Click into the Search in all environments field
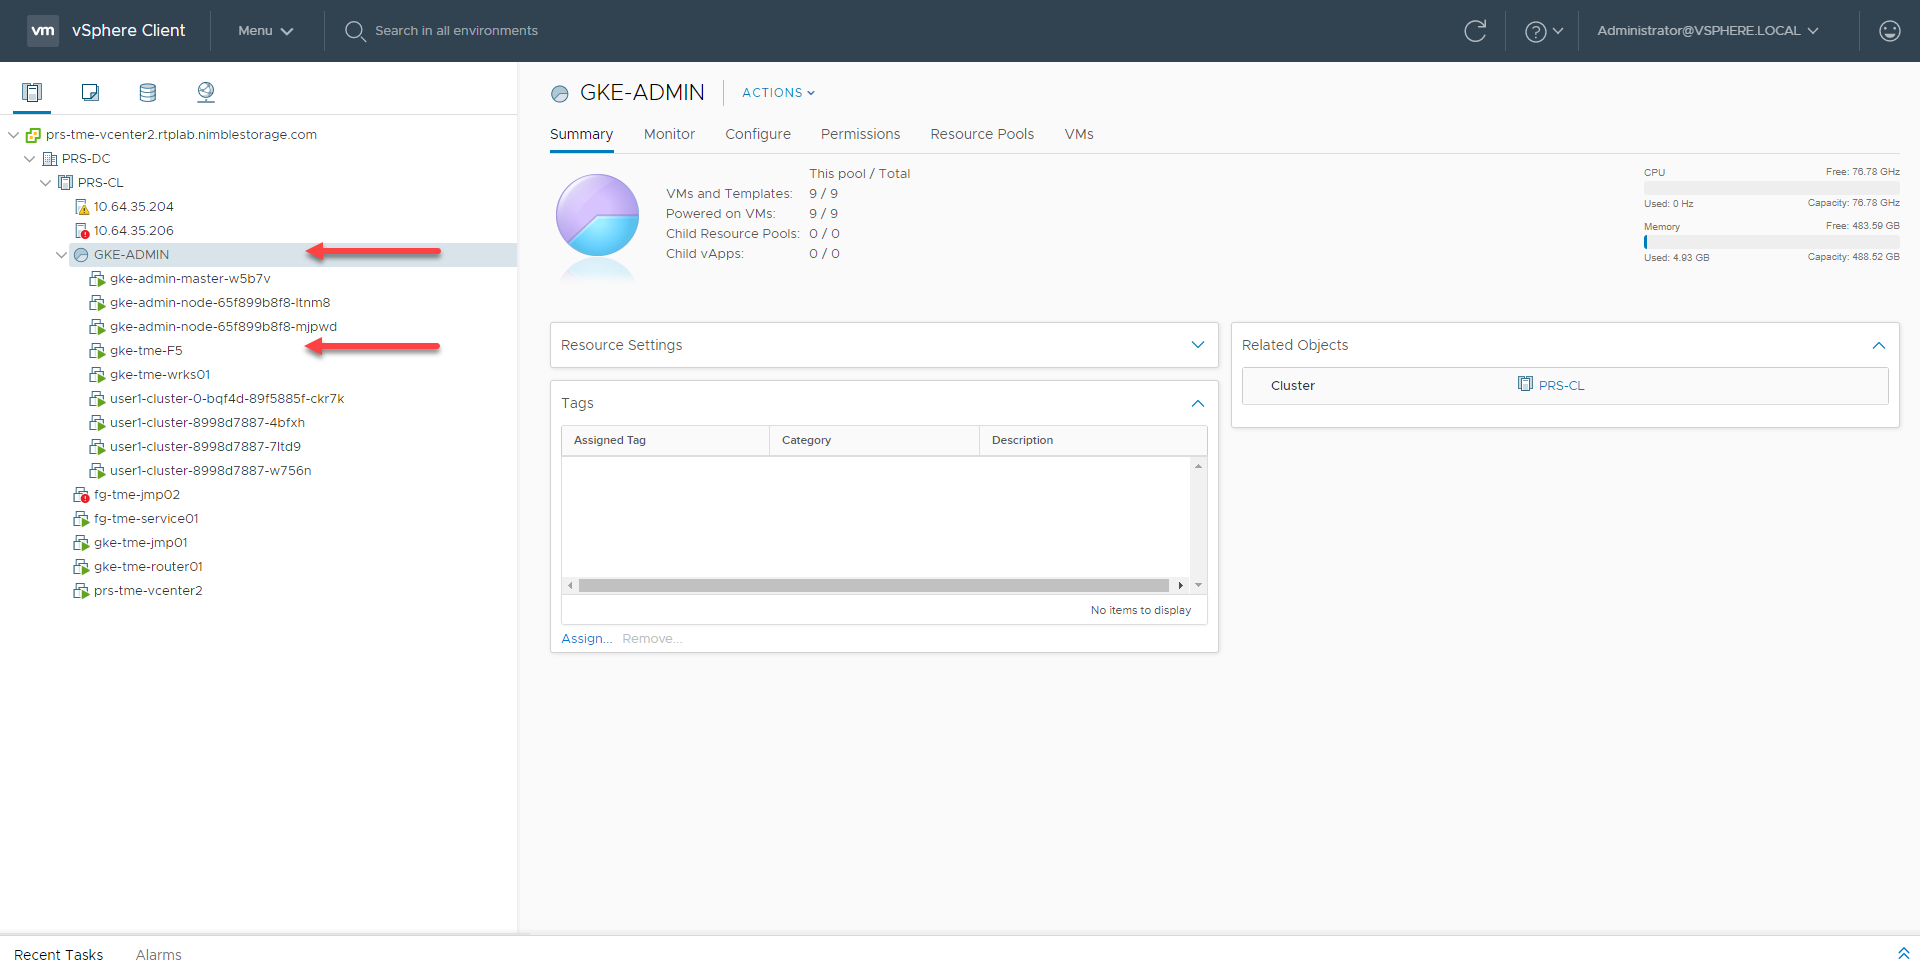Image resolution: width=1920 pixels, height=969 pixels. coord(456,31)
